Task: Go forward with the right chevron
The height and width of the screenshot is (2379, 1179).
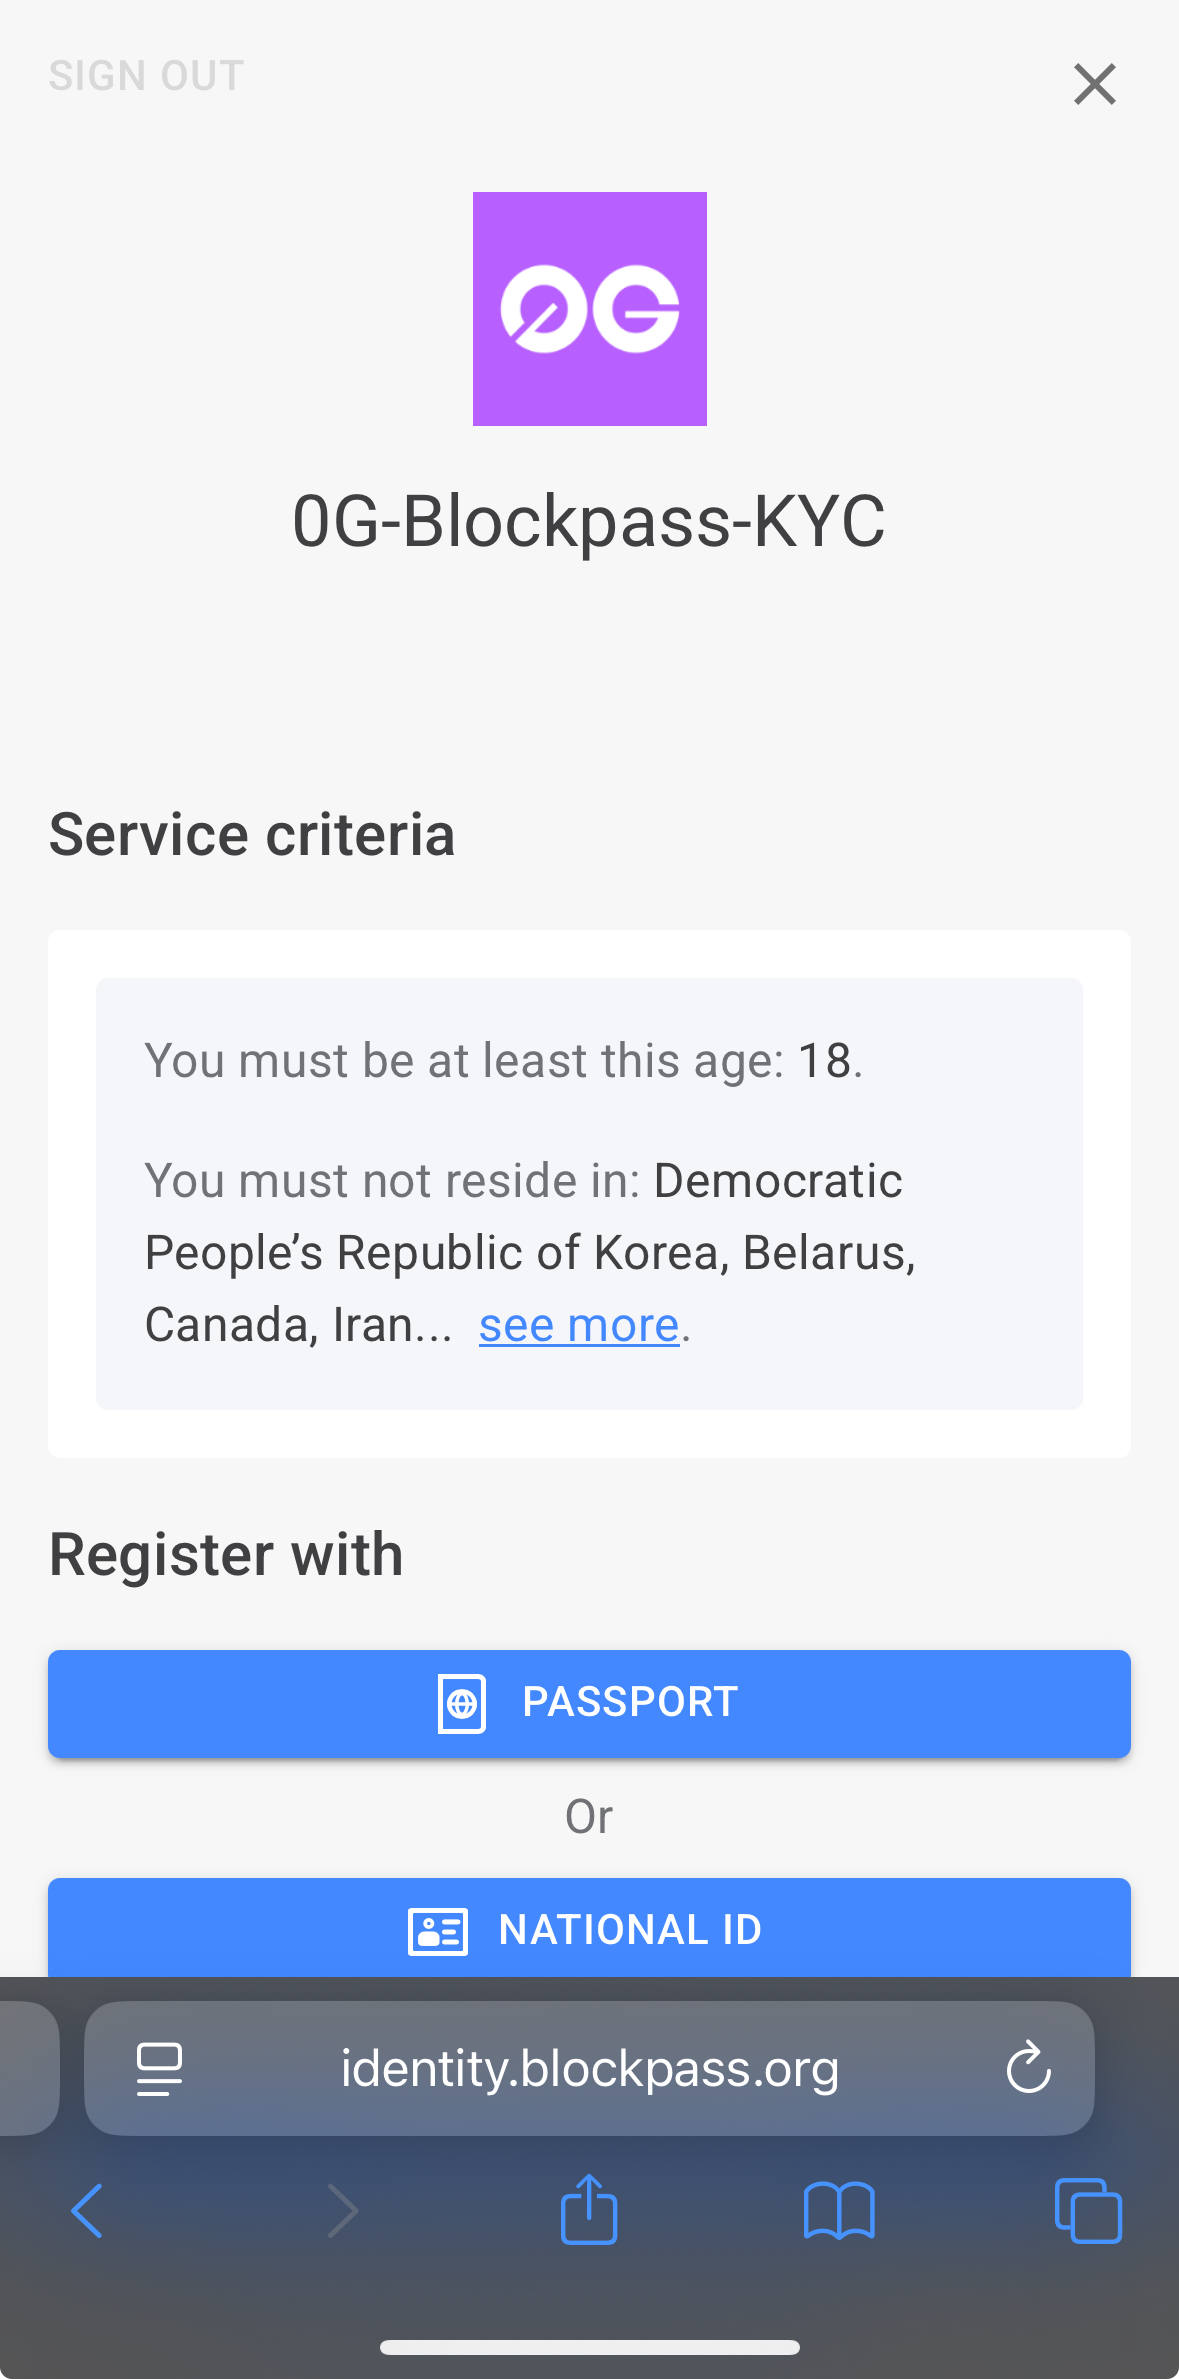Action: pyautogui.click(x=343, y=2210)
